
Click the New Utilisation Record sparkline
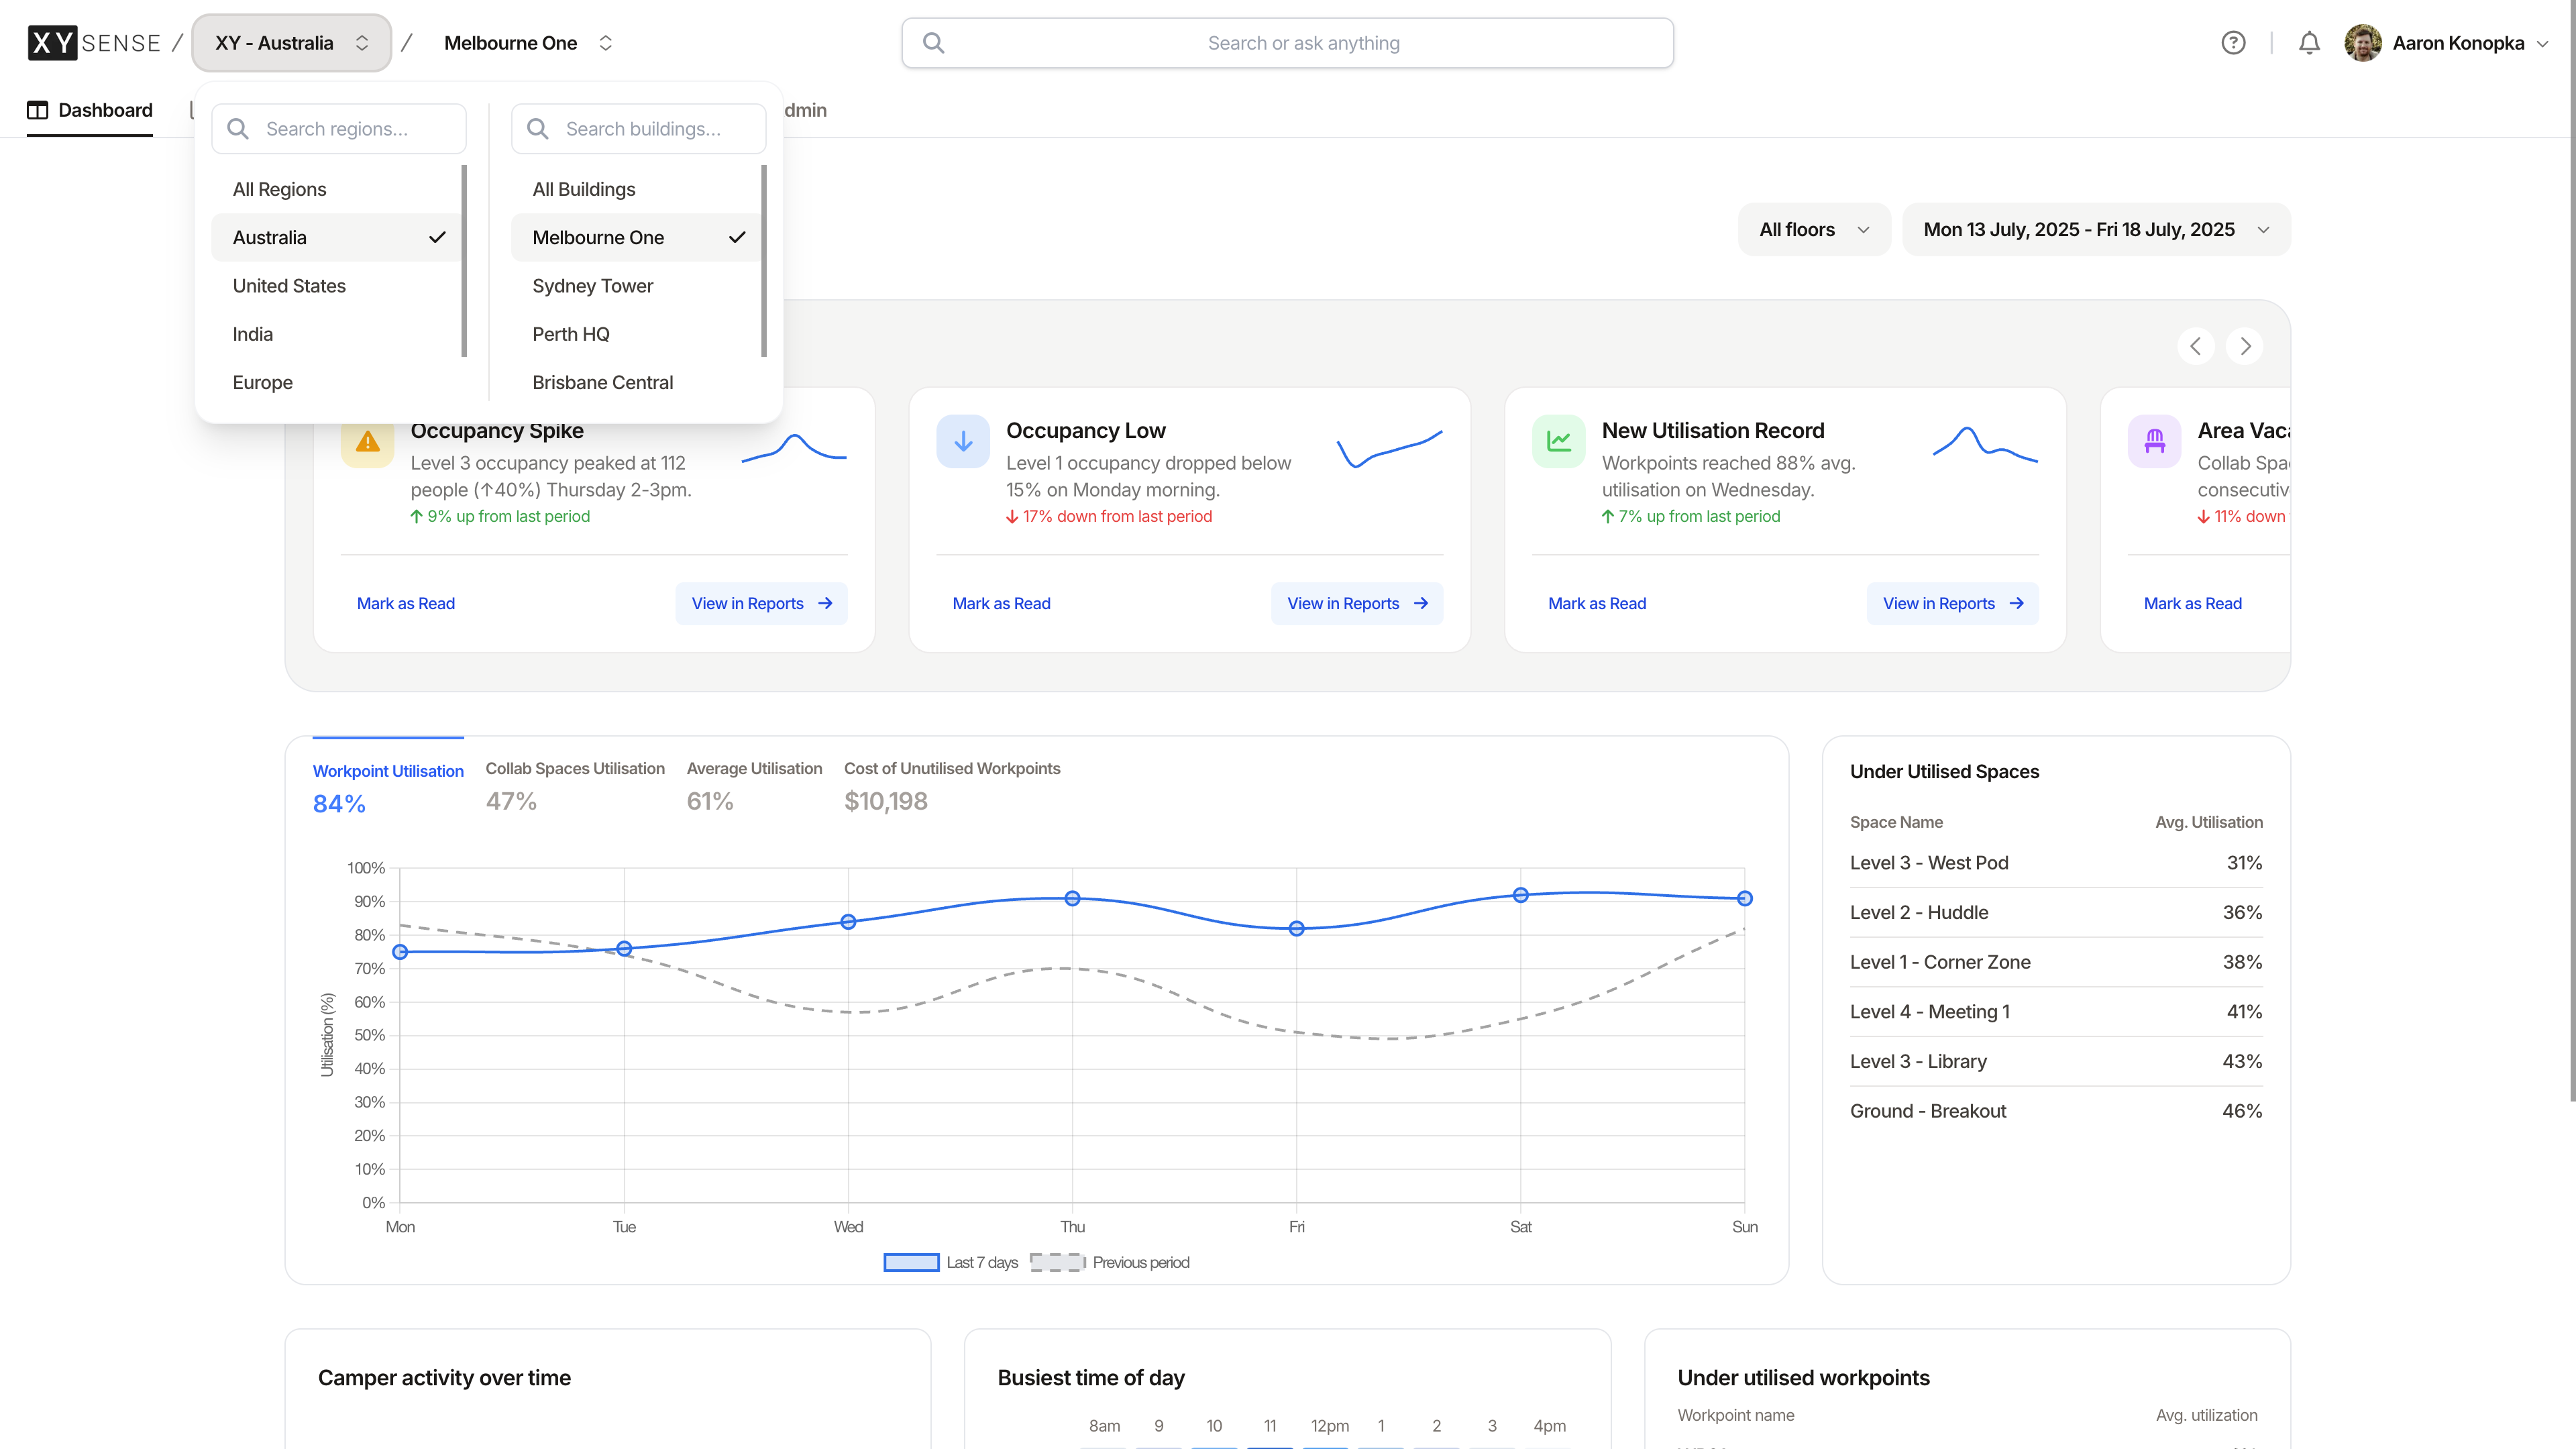coord(1986,444)
